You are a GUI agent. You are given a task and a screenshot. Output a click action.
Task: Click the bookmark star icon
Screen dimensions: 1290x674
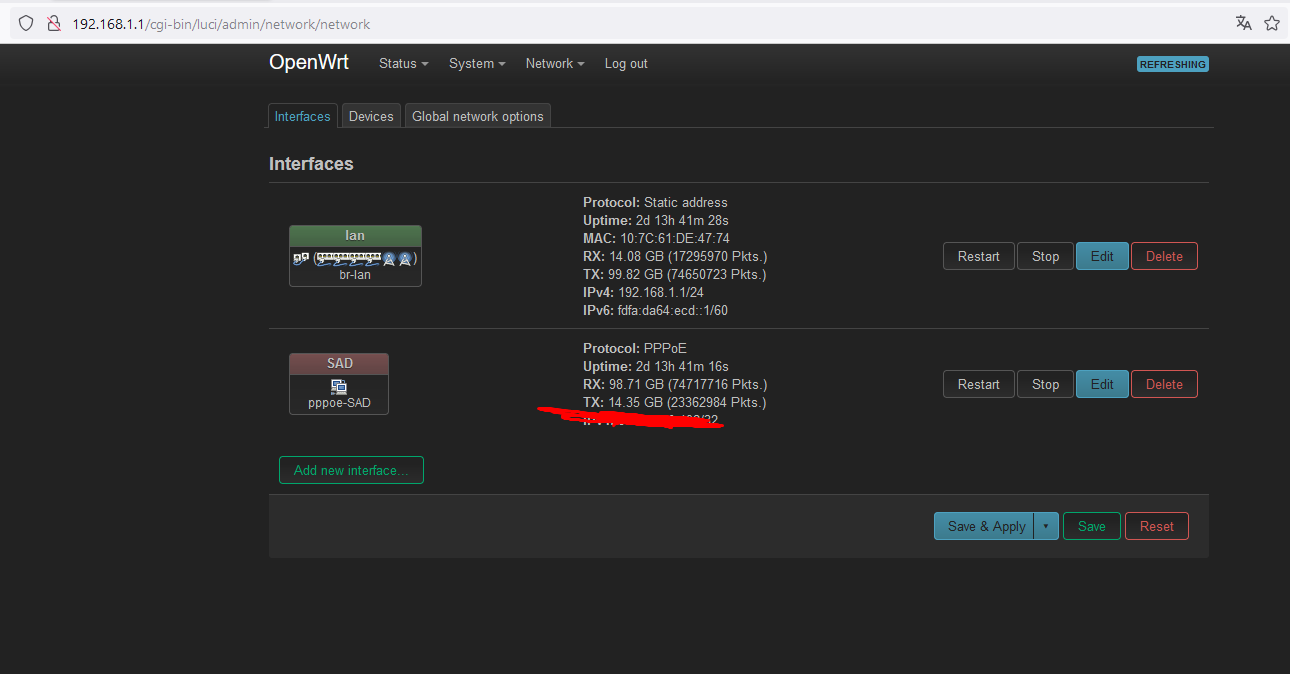[x=1271, y=23]
